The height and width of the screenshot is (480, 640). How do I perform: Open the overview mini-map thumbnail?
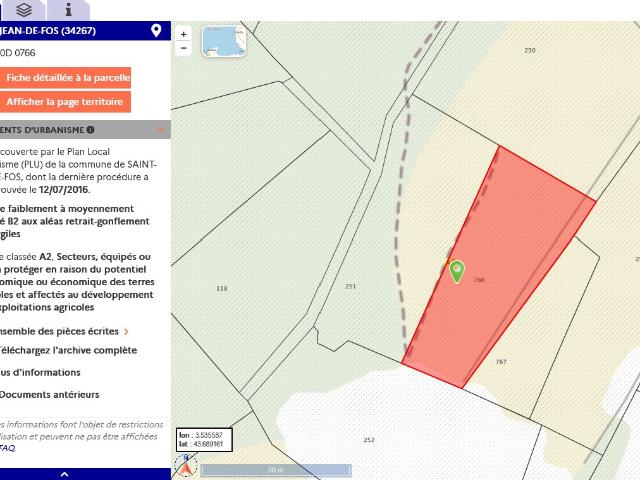click(224, 41)
